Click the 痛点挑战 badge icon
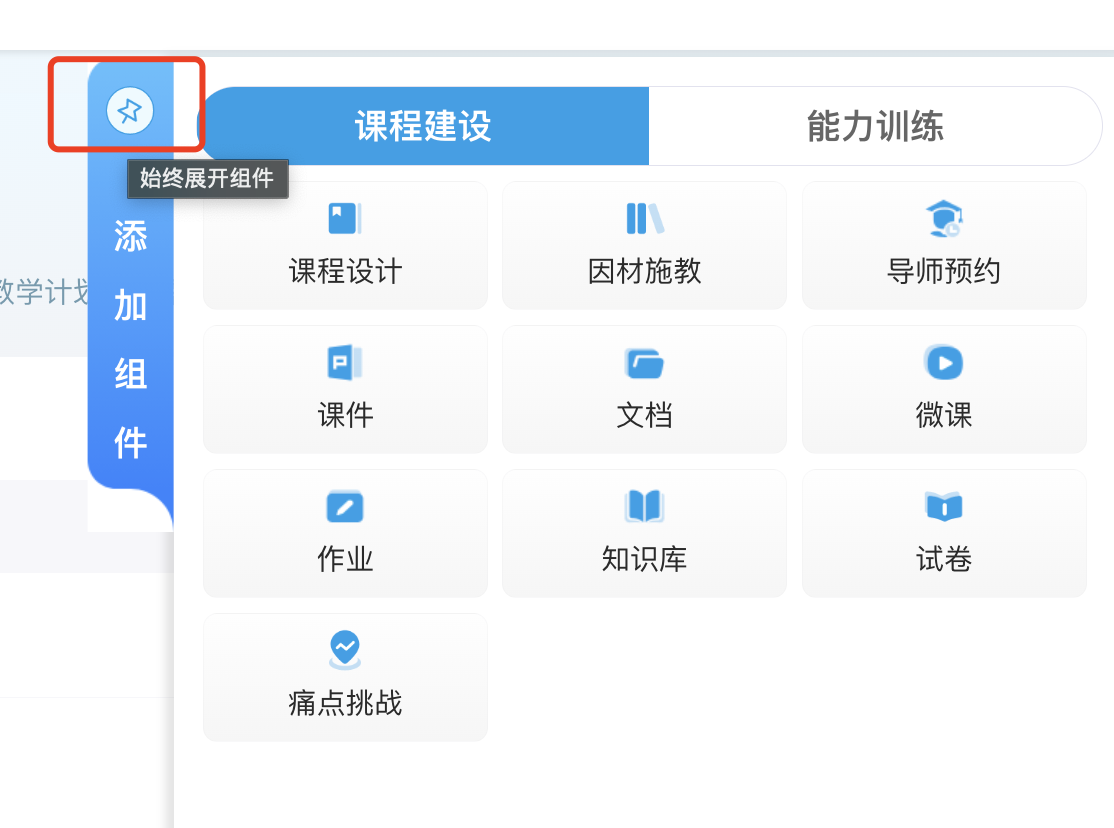Screen dimensions: 1114x828 (344, 650)
